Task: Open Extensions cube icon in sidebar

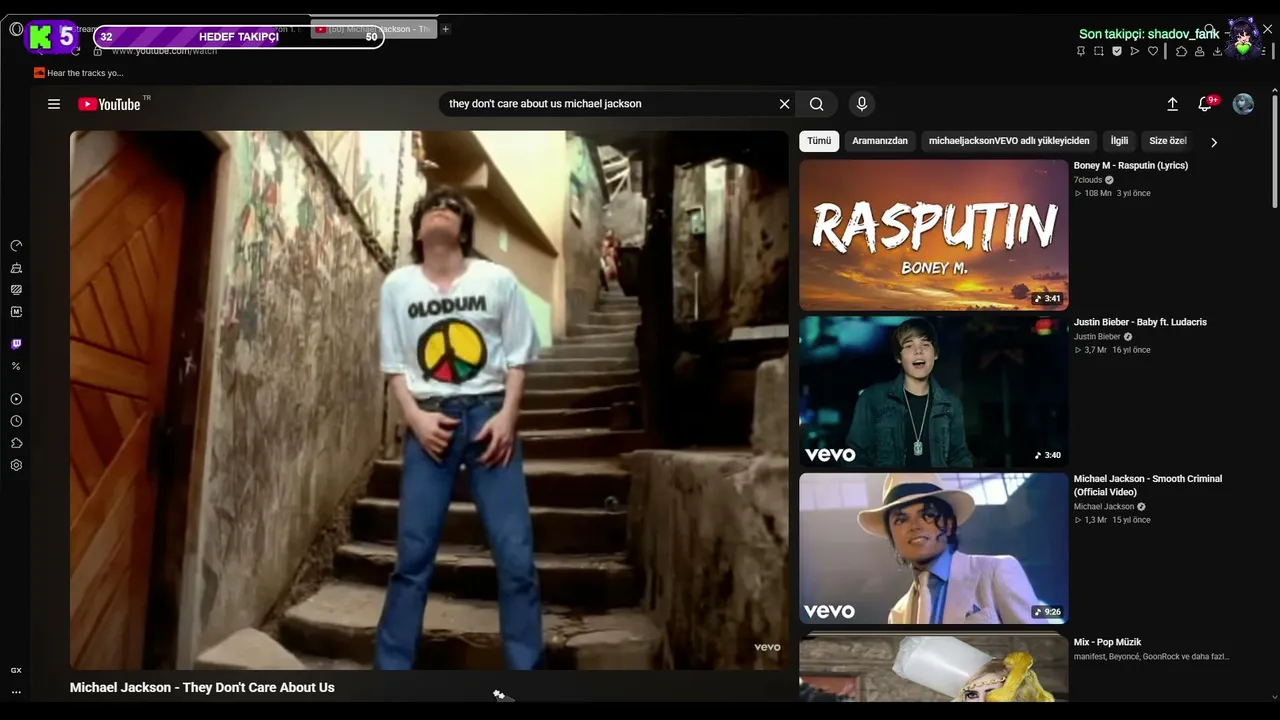Action: click(16, 443)
